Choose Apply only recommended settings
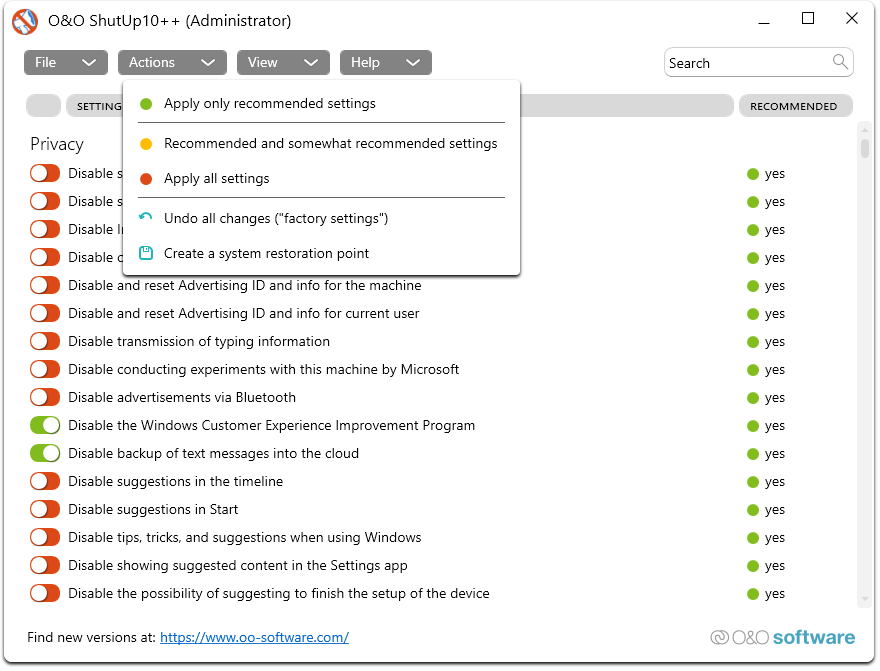The width and height of the screenshot is (880, 671). pyautogui.click(x=322, y=104)
